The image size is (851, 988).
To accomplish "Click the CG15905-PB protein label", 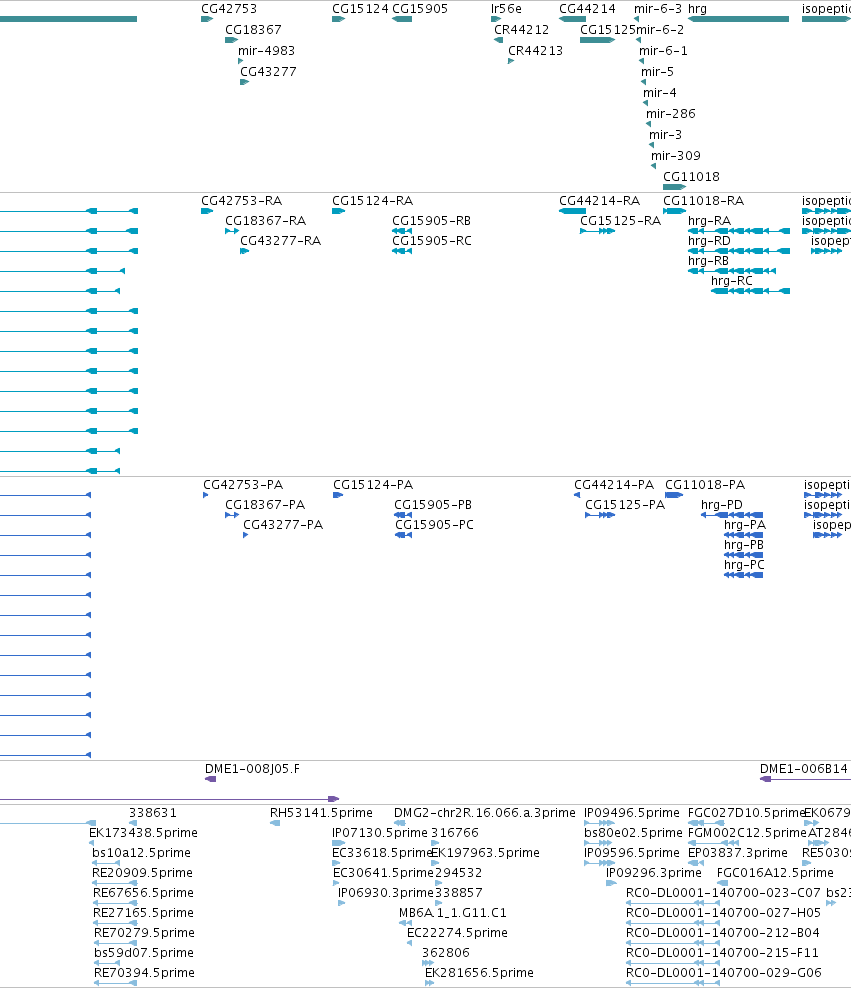I will [433, 505].
